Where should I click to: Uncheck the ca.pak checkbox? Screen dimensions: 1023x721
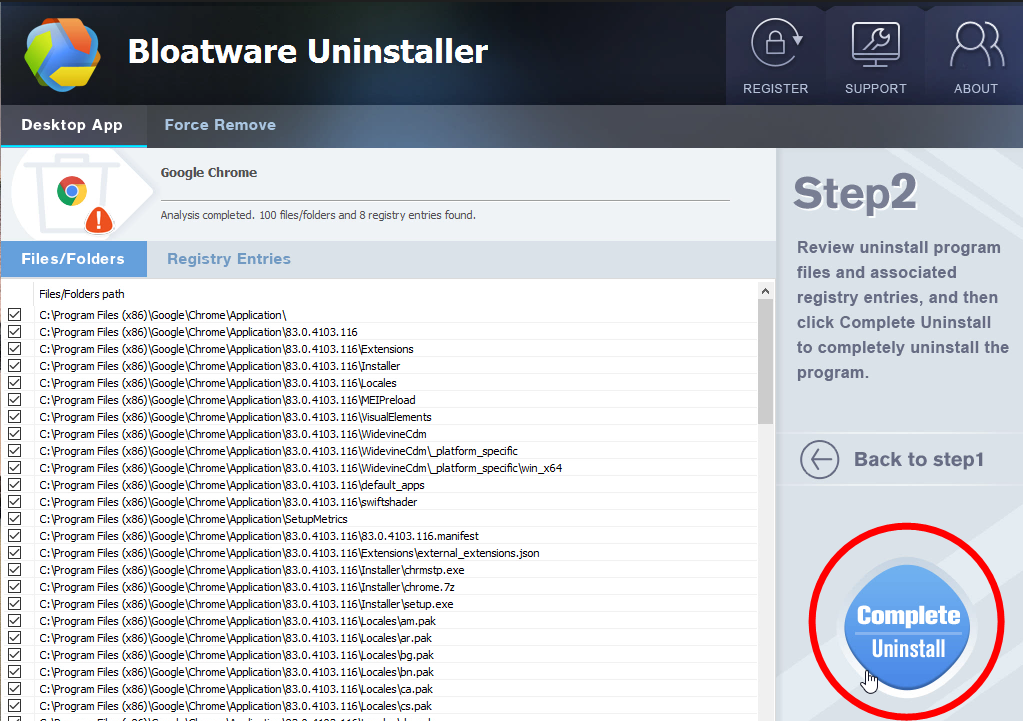[14, 689]
